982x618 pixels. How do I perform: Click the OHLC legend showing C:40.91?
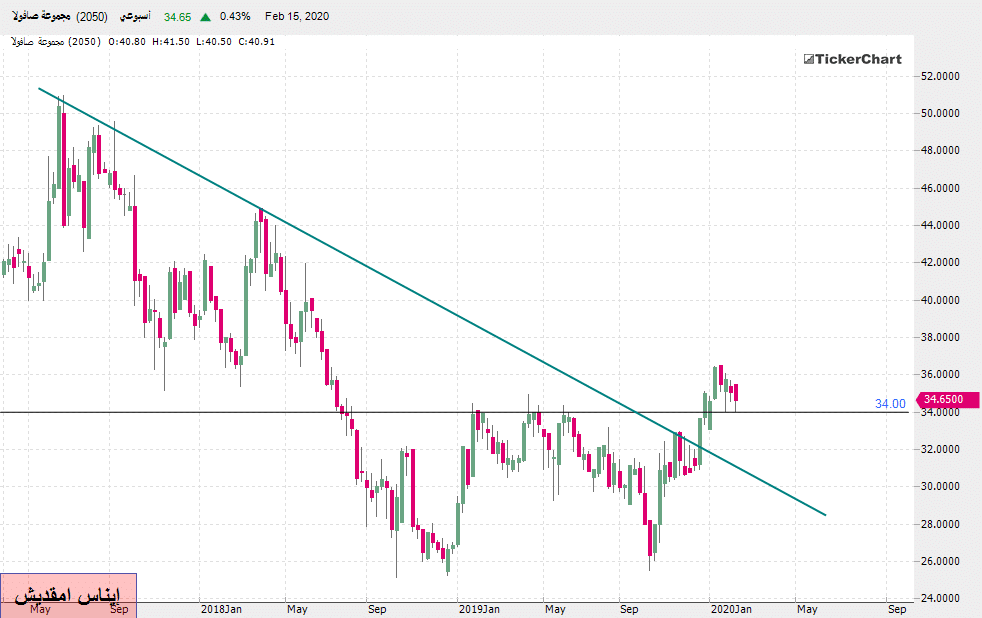140,41
